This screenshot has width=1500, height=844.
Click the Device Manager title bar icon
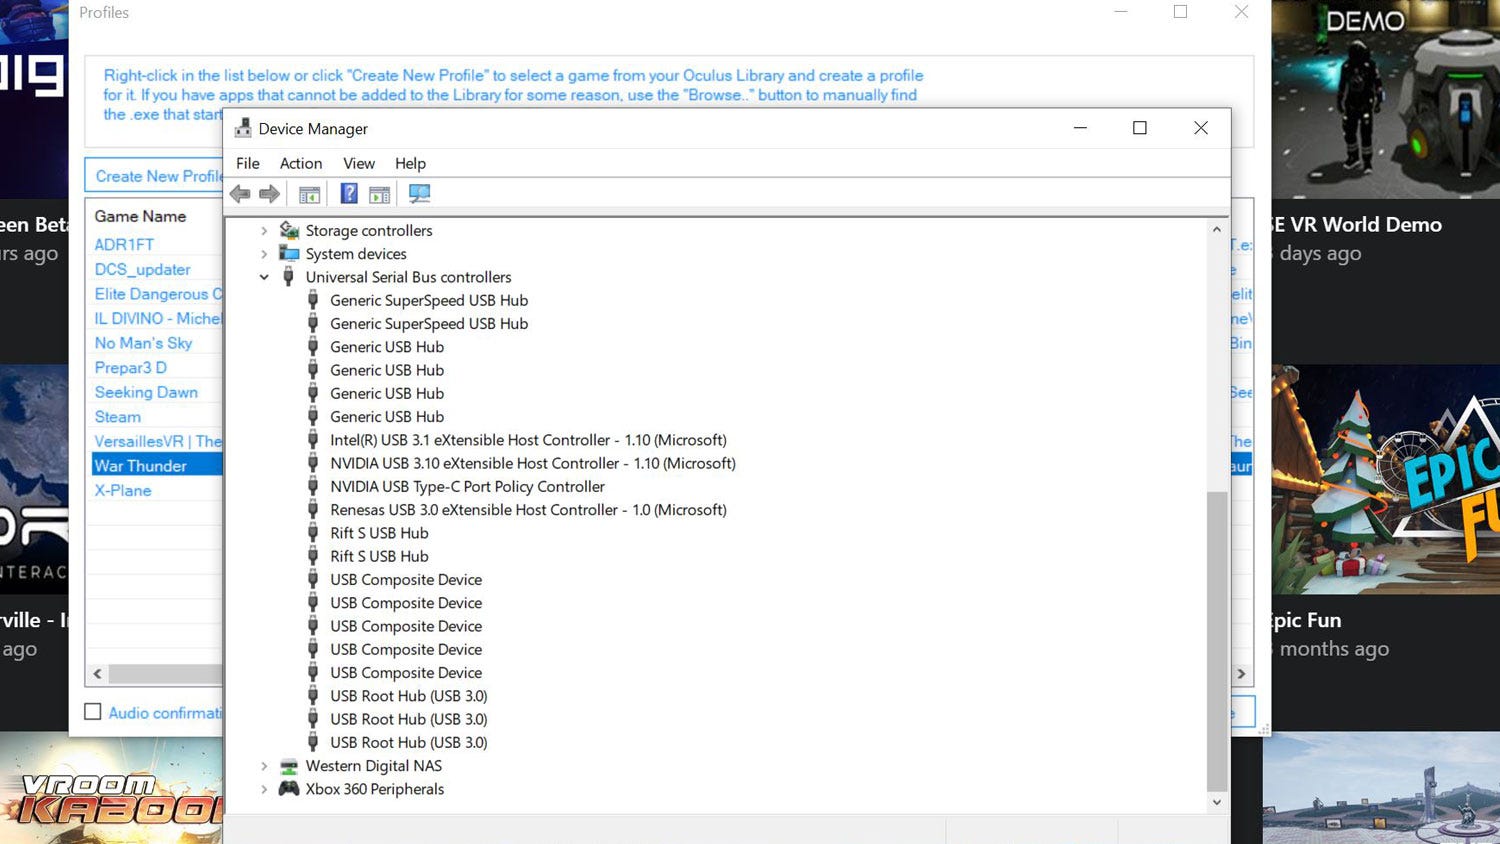click(243, 128)
